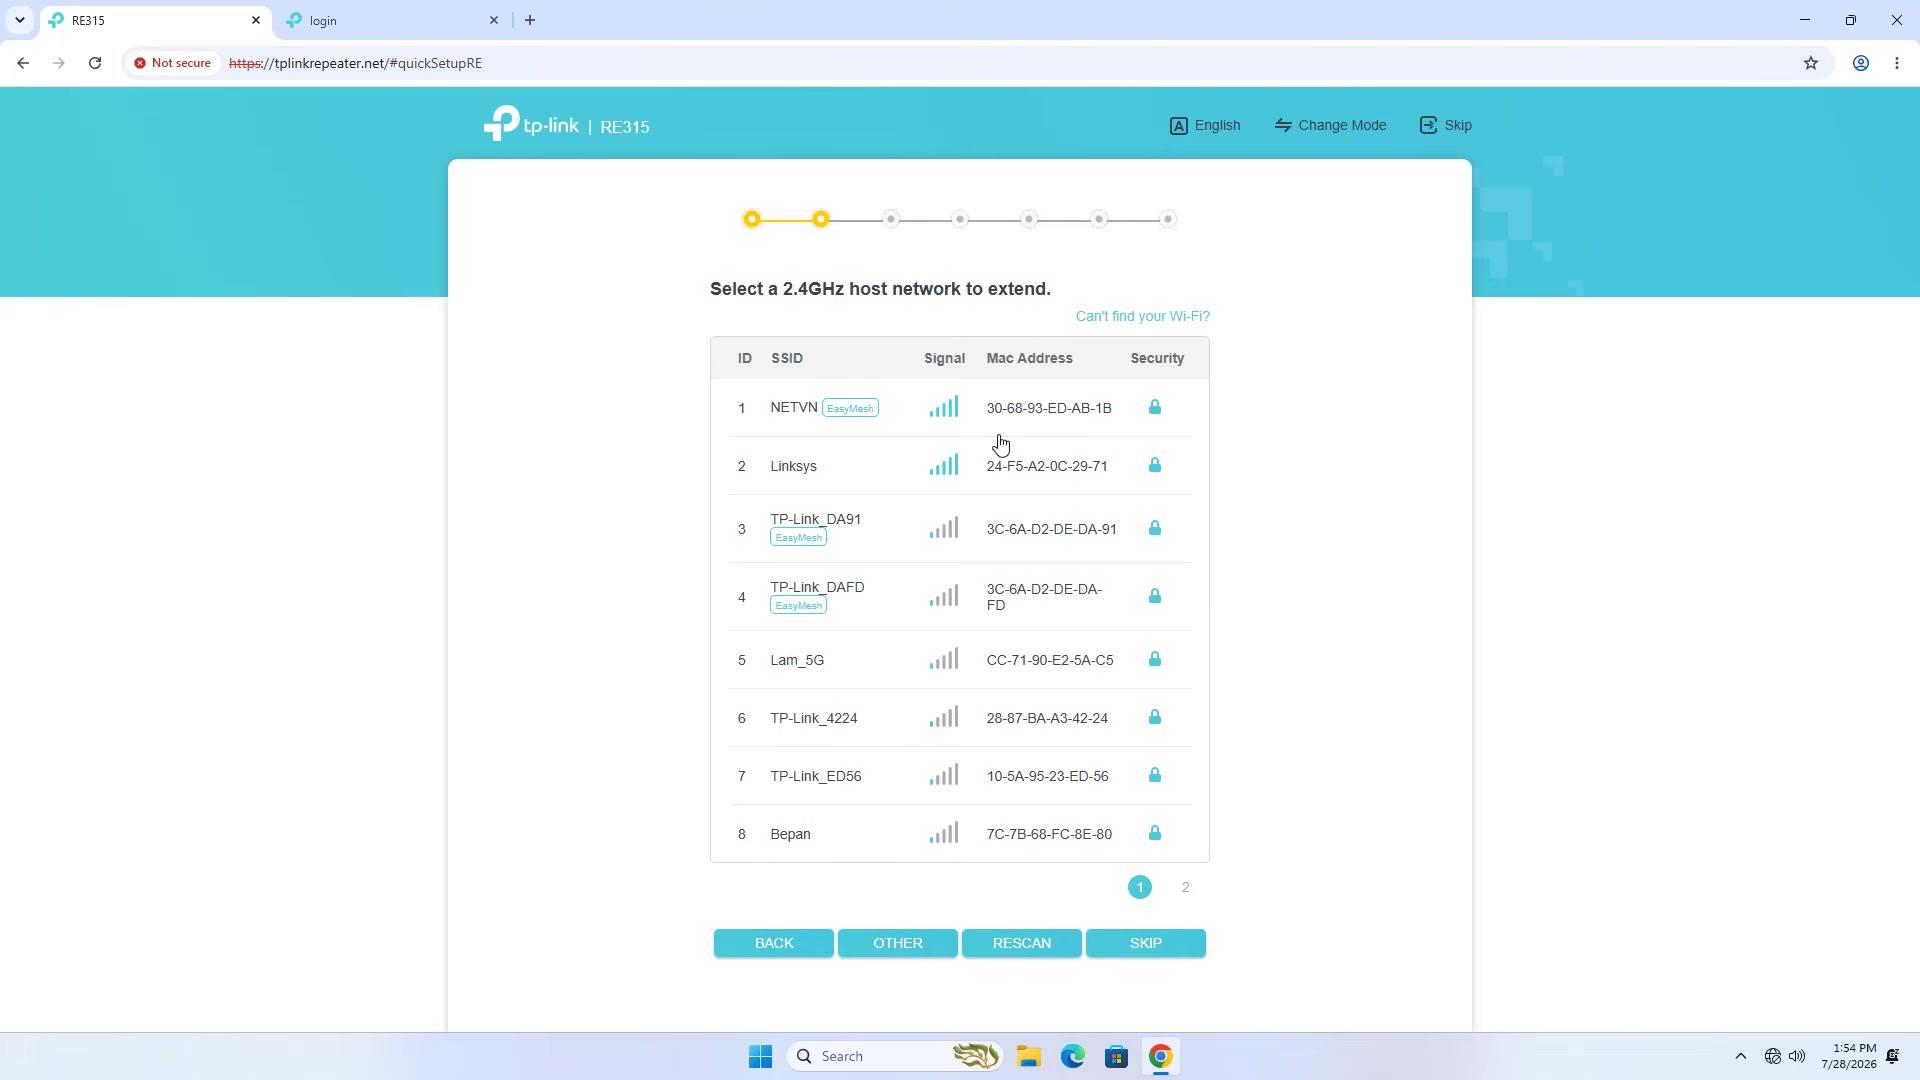Click the lock icon for TP-Link_DA91
Image resolution: width=1920 pixels, height=1080 pixels.
[1155, 528]
